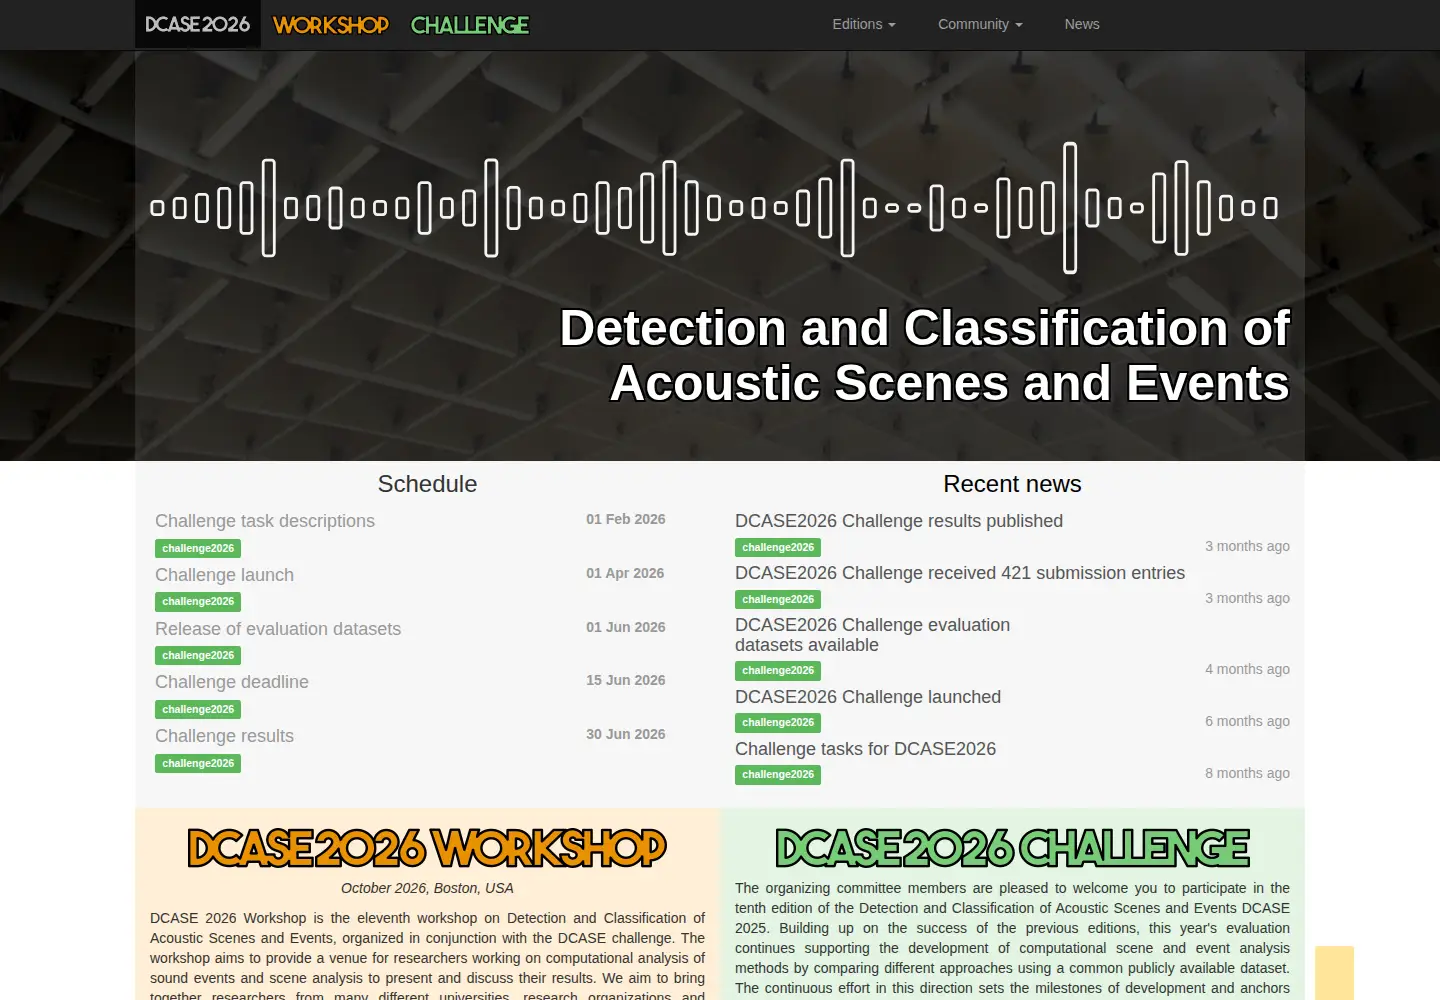Open the orange WORKSHOP navbar logo
This screenshot has height=1000, width=1440.
(331, 25)
